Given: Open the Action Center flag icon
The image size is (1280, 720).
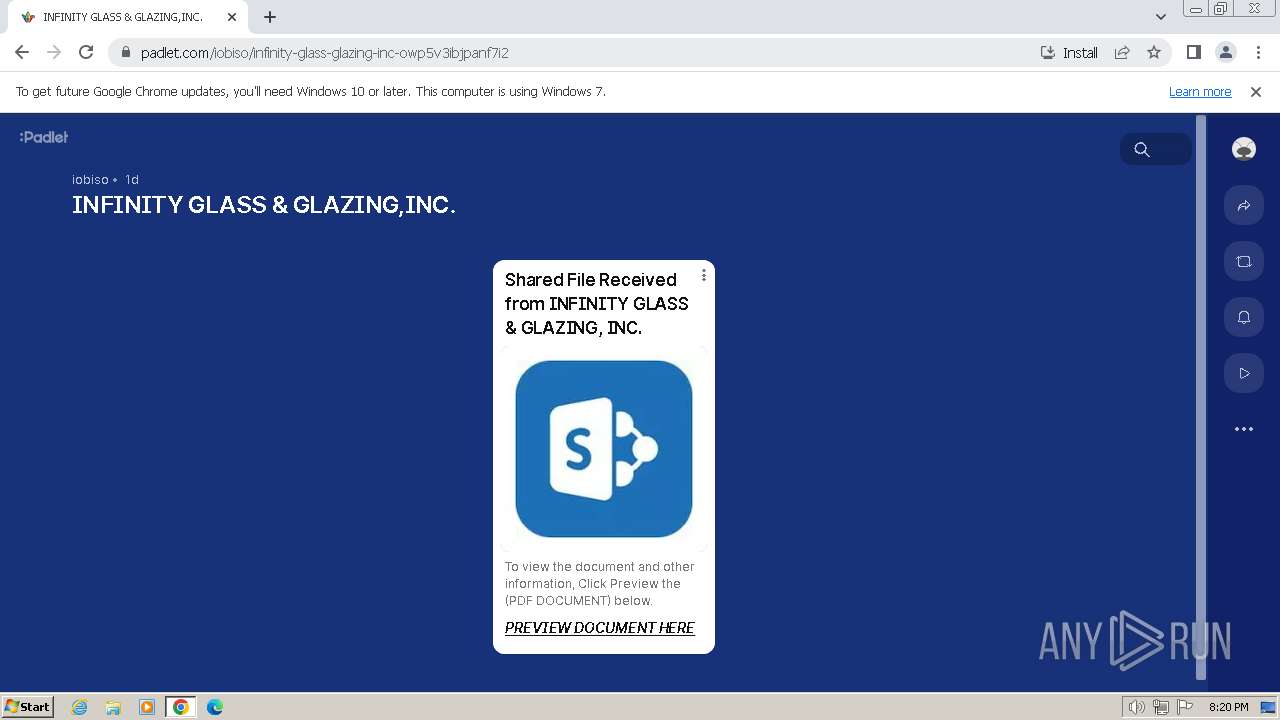Looking at the screenshot, I should click(1185, 707).
